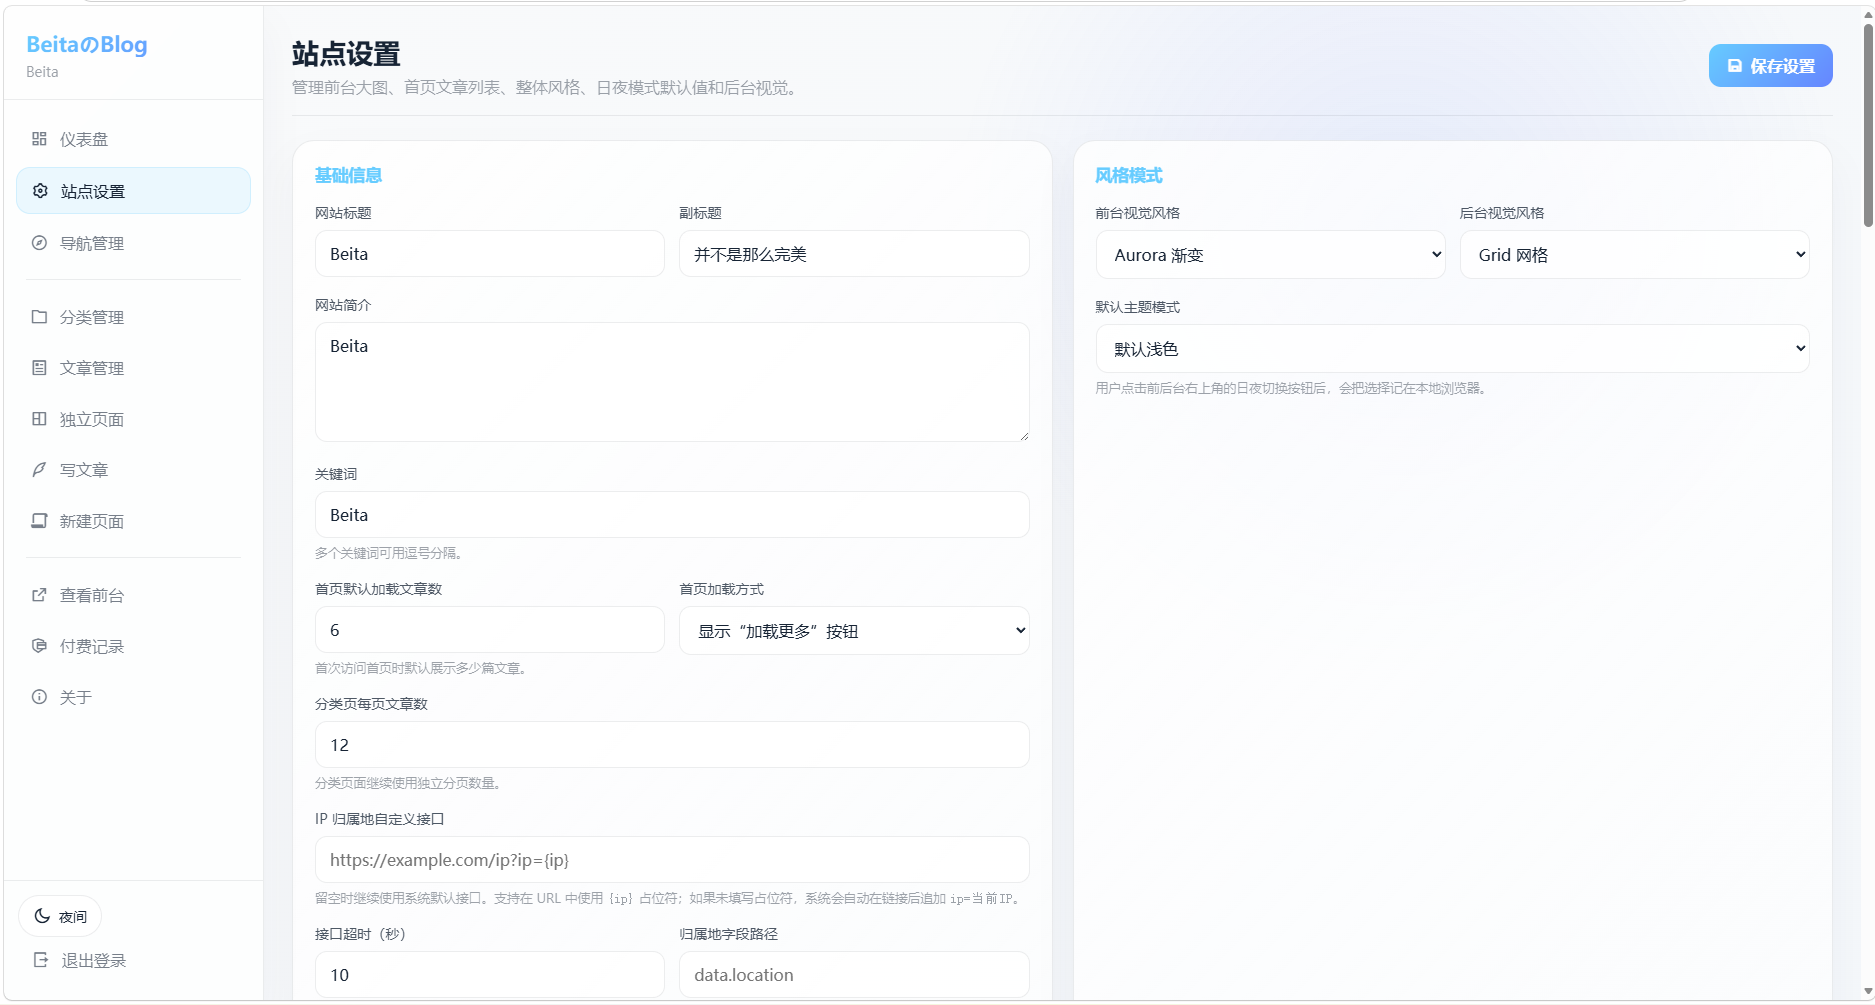Click the external link icon for 查看前台
Screen dimensions: 1875x1005
pos(39,595)
